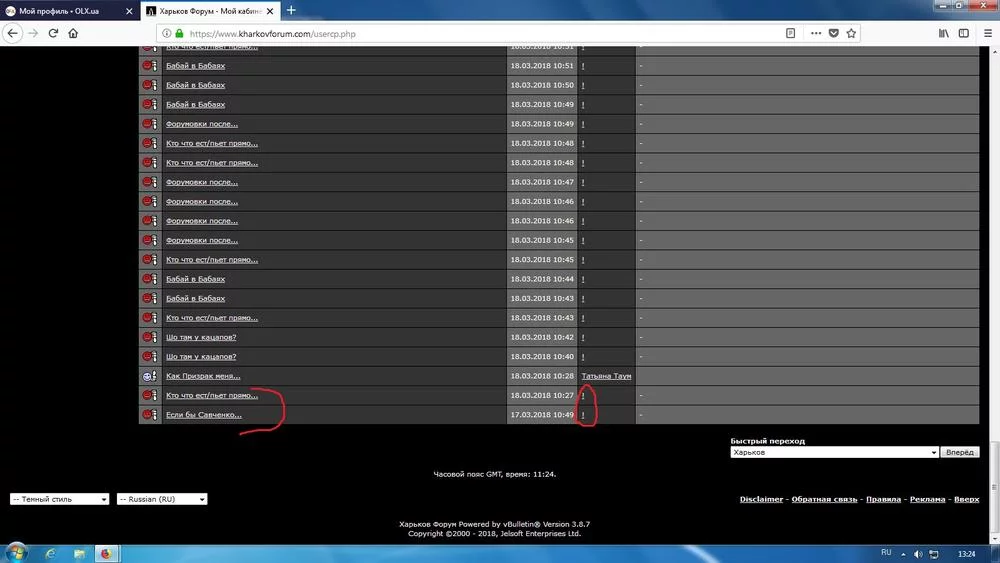Switch to the Мой профиль OLX.ua tab
This screenshot has width=1000, height=563.
[69, 11]
